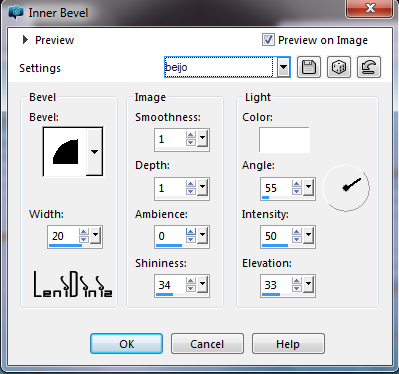399x374 pixels.
Task: Open the Bevel shape dropdown arrow
Action: coord(94,152)
